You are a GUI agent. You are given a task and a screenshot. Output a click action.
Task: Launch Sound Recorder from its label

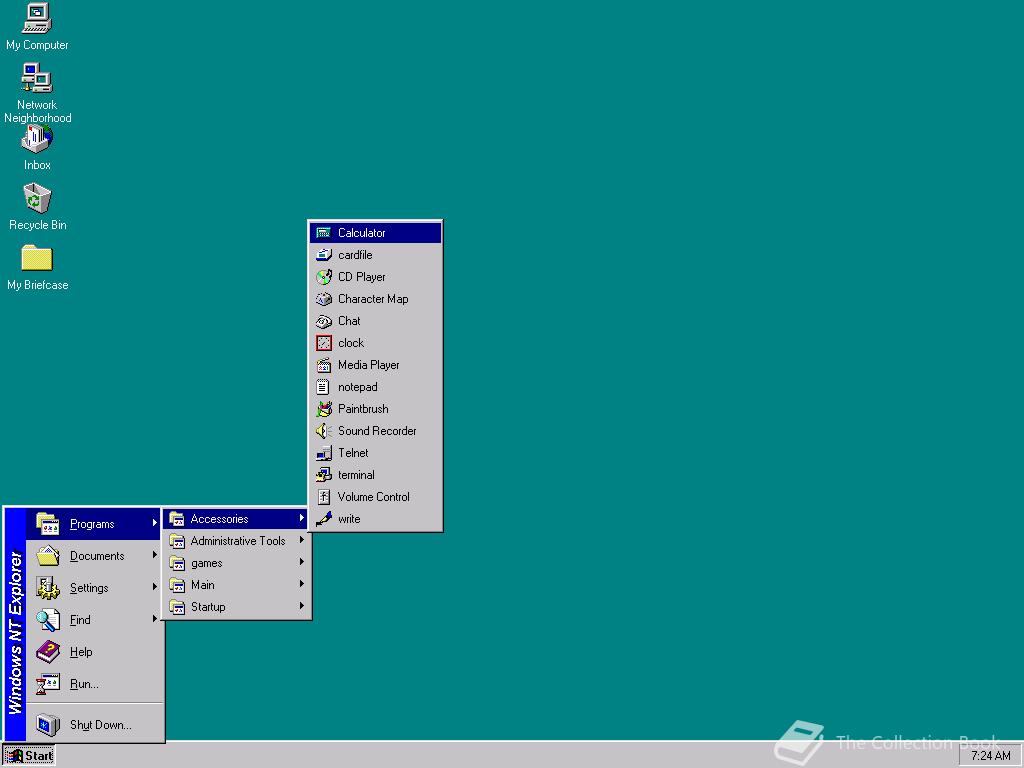pyautogui.click(x=377, y=431)
